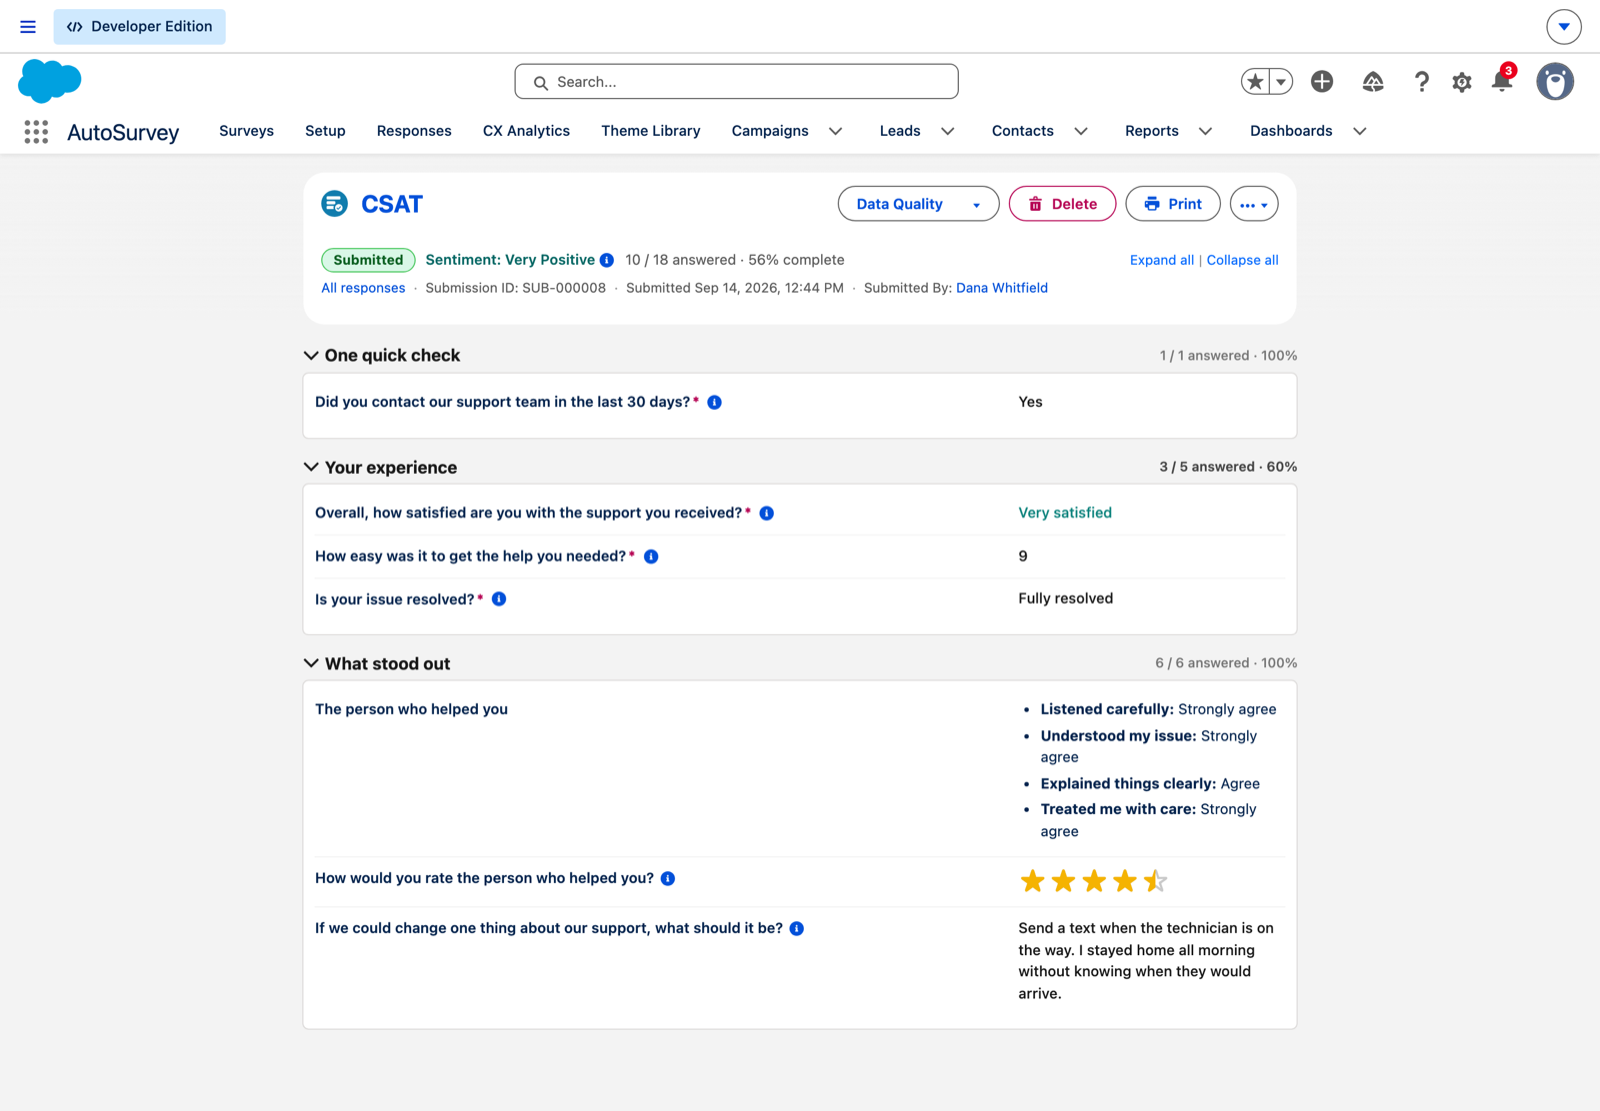Click the Expand all link
The width and height of the screenshot is (1600, 1111).
(x=1162, y=260)
